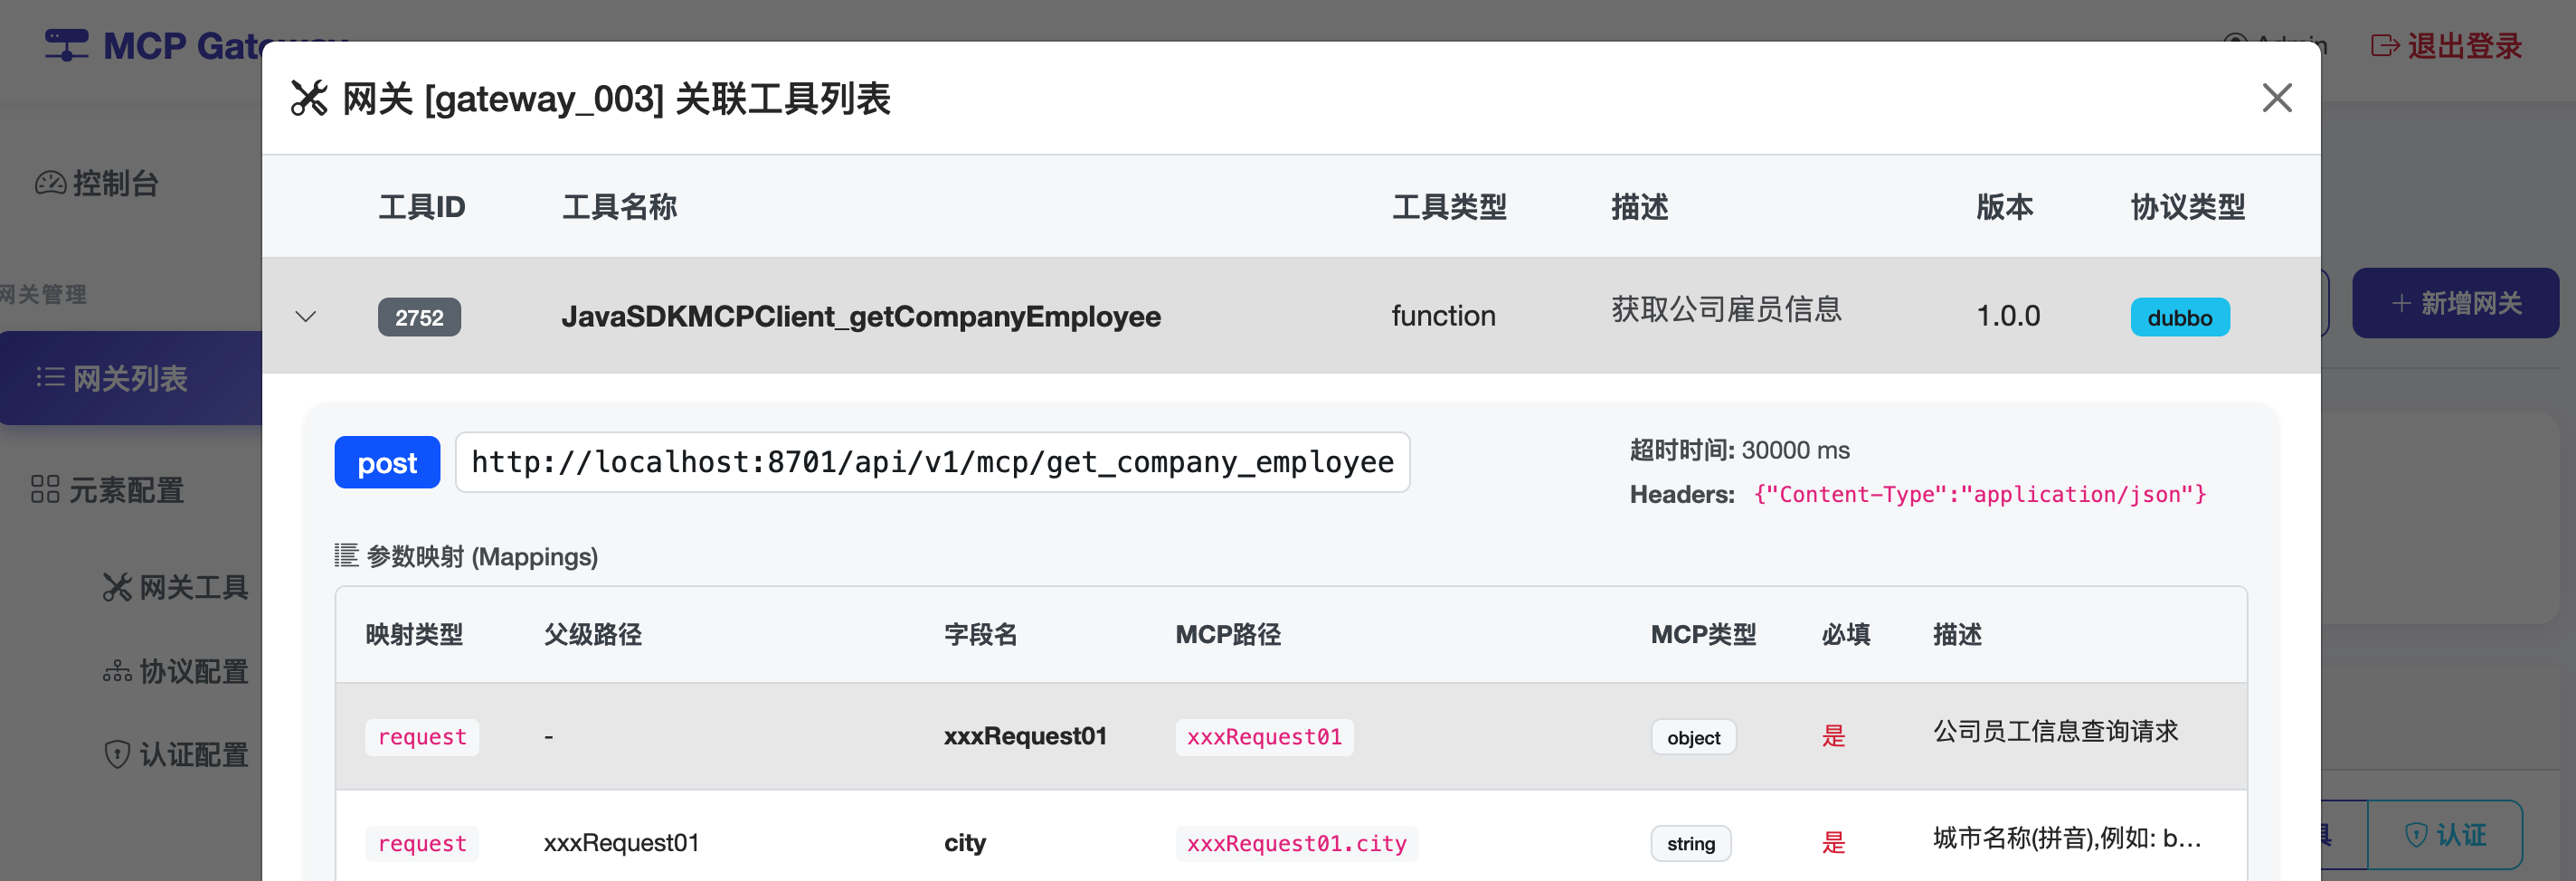
Task: Open the 认证配置 shield icon item
Action: pos(117,754)
